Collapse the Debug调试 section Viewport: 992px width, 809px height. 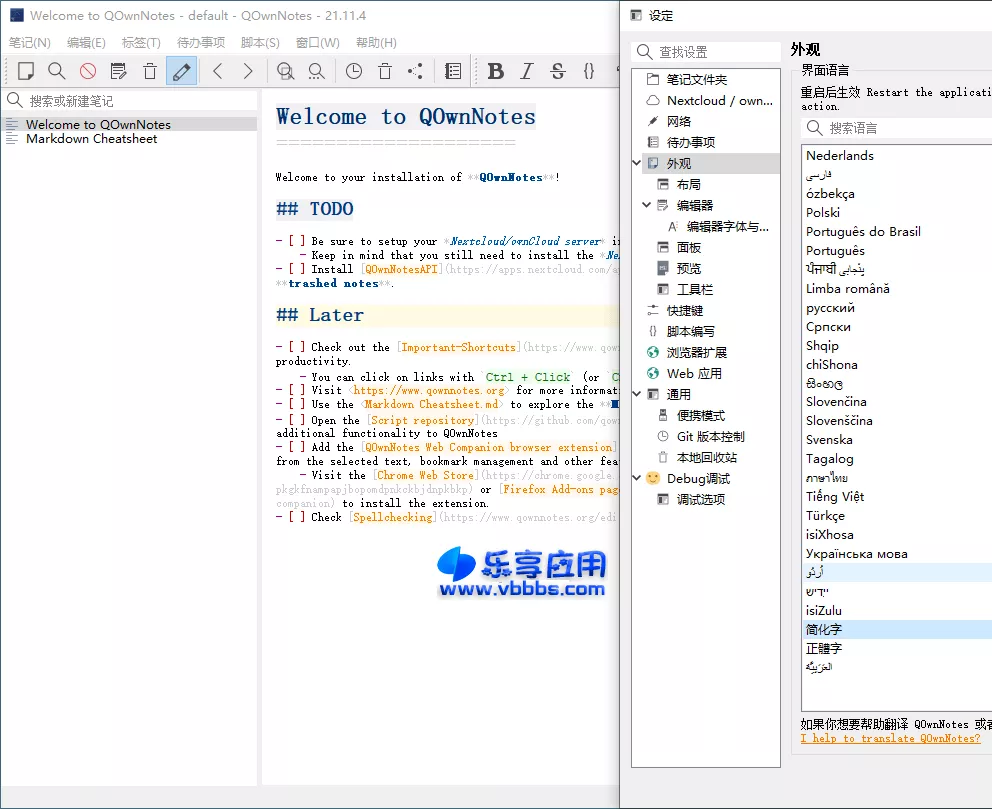(x=637, y=478)
